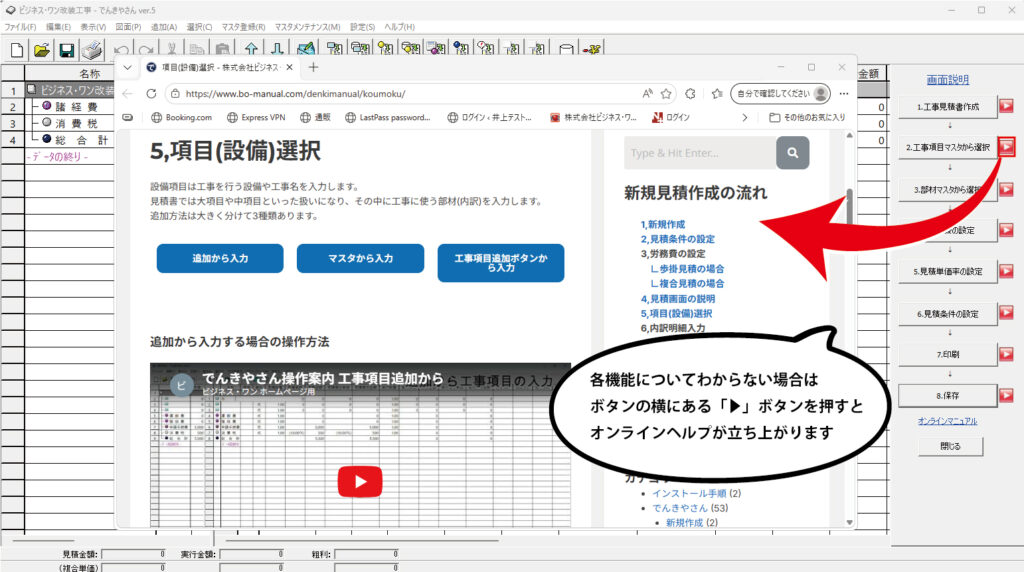Click the Type & Hit Enter search field
The image size is (1024, 572).
coord(700,153)
